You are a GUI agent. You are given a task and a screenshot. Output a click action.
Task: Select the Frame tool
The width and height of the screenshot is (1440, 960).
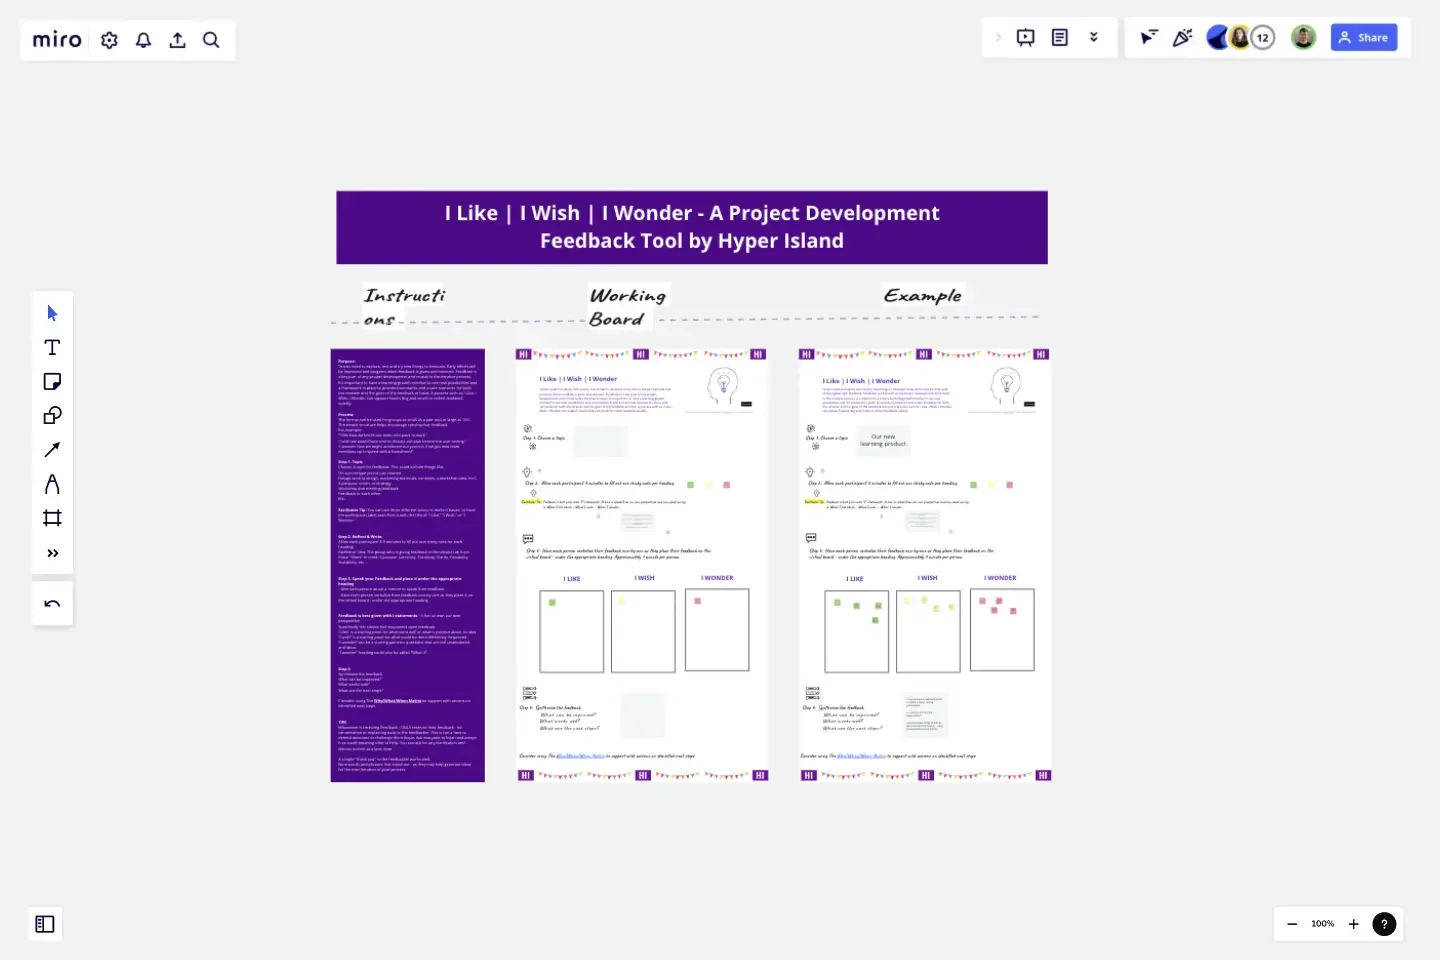pos(53,518)
